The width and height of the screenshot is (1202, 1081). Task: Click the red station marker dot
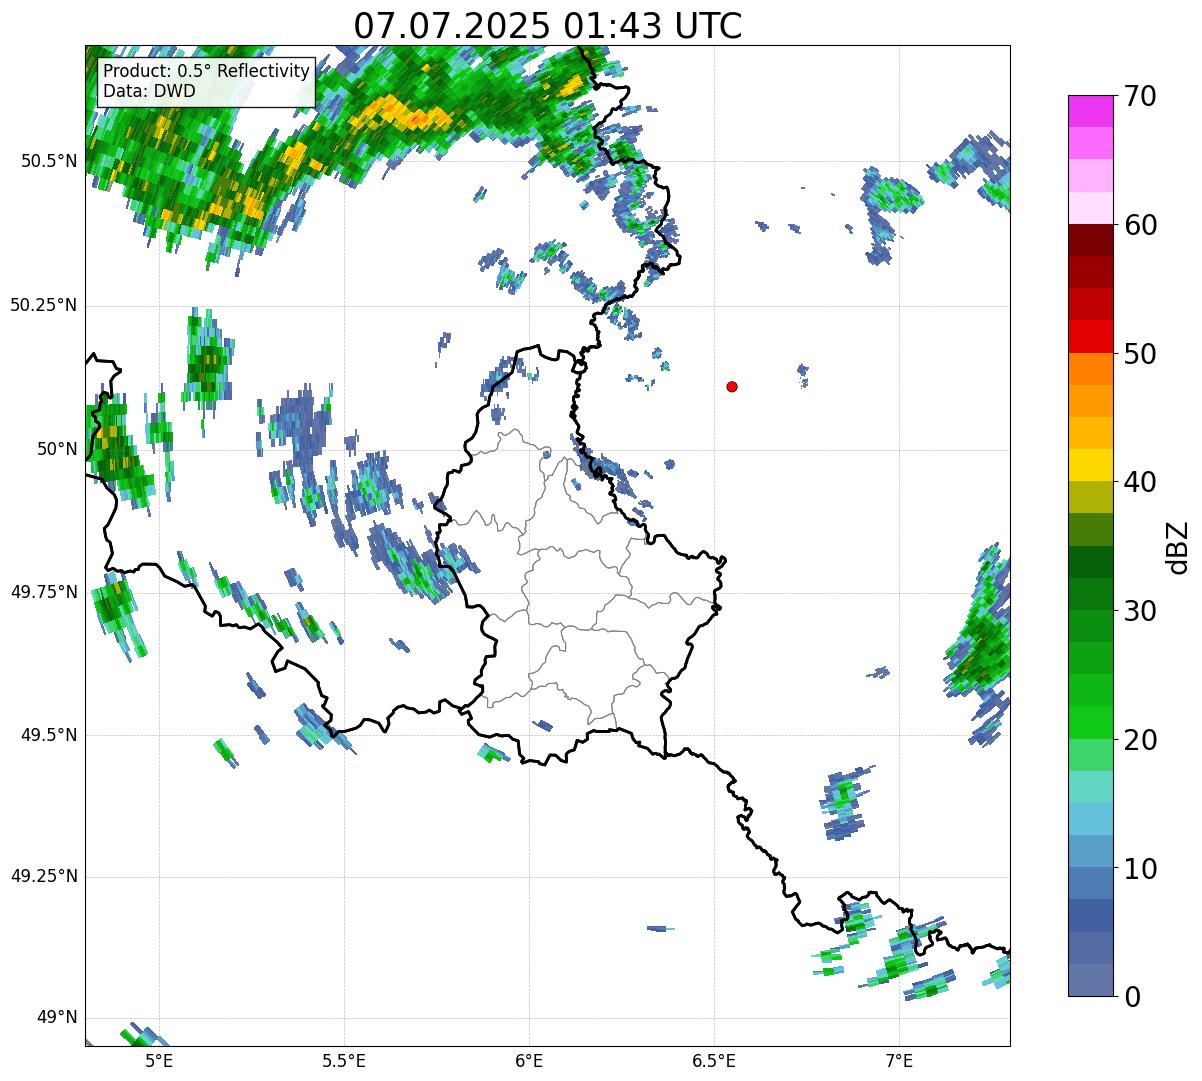tap(732, 386)
